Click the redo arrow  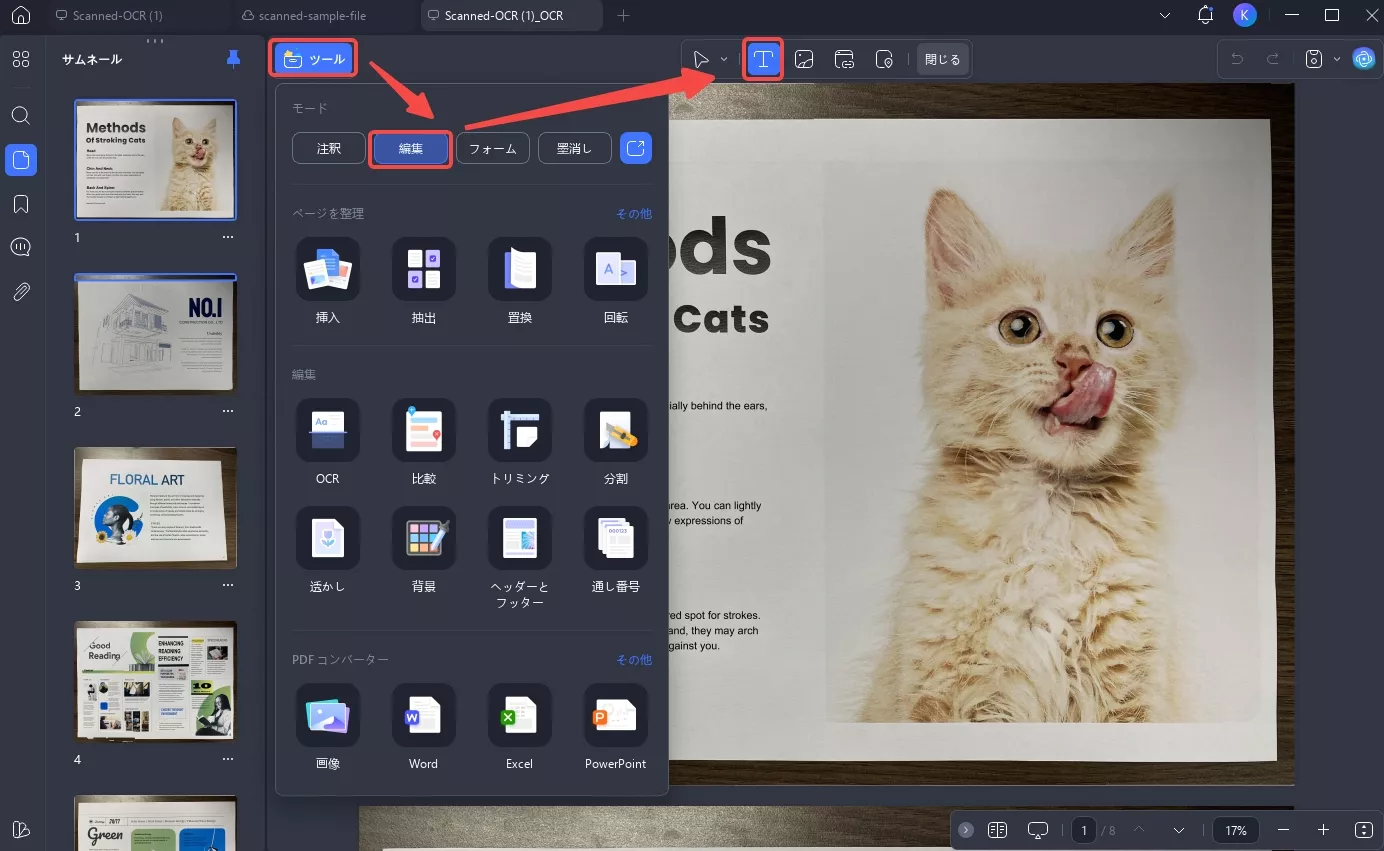[x=1273, y=60]
